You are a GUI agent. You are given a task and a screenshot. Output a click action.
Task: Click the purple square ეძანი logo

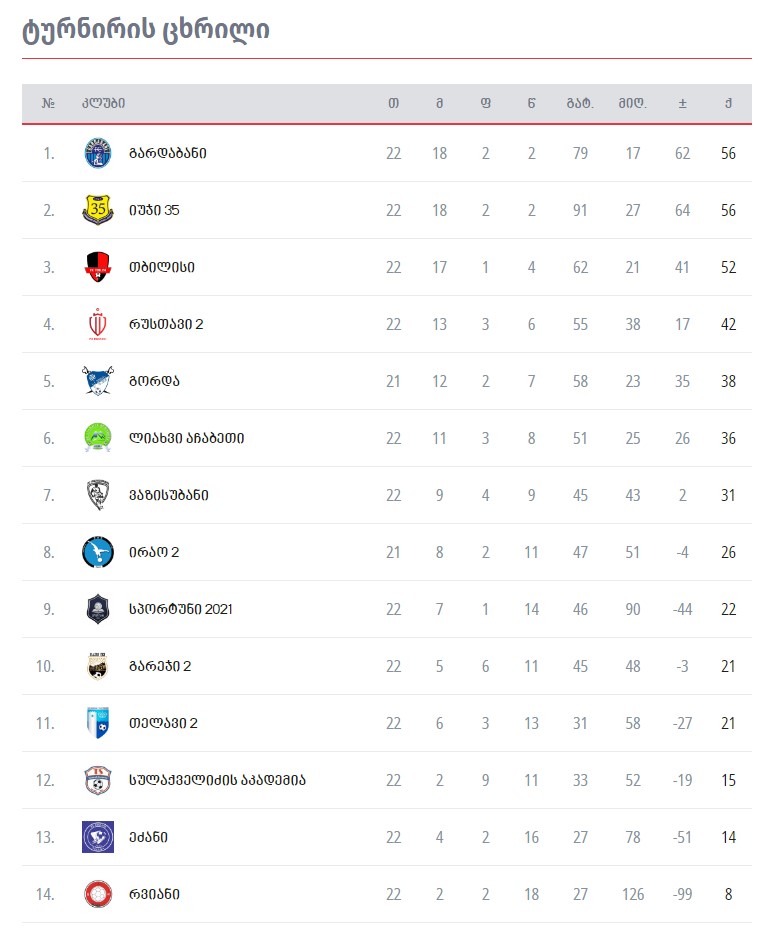point(98,837)
